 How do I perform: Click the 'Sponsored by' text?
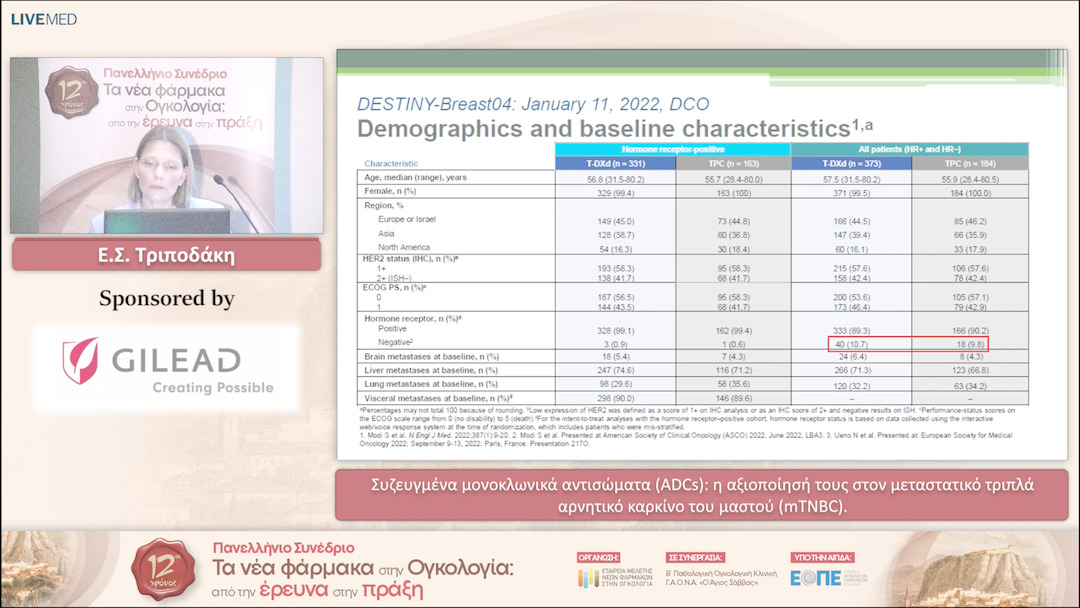click(x=166, y=298)
